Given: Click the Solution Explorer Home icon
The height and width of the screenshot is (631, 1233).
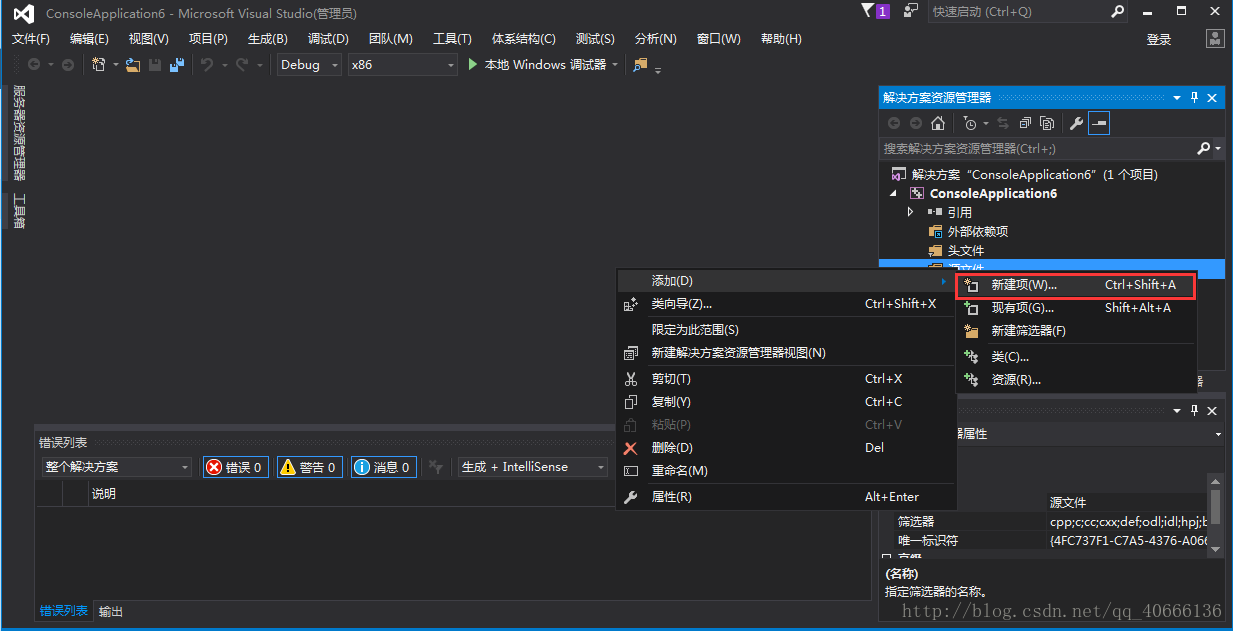Looking at the screenshot, I should point(938,123).
